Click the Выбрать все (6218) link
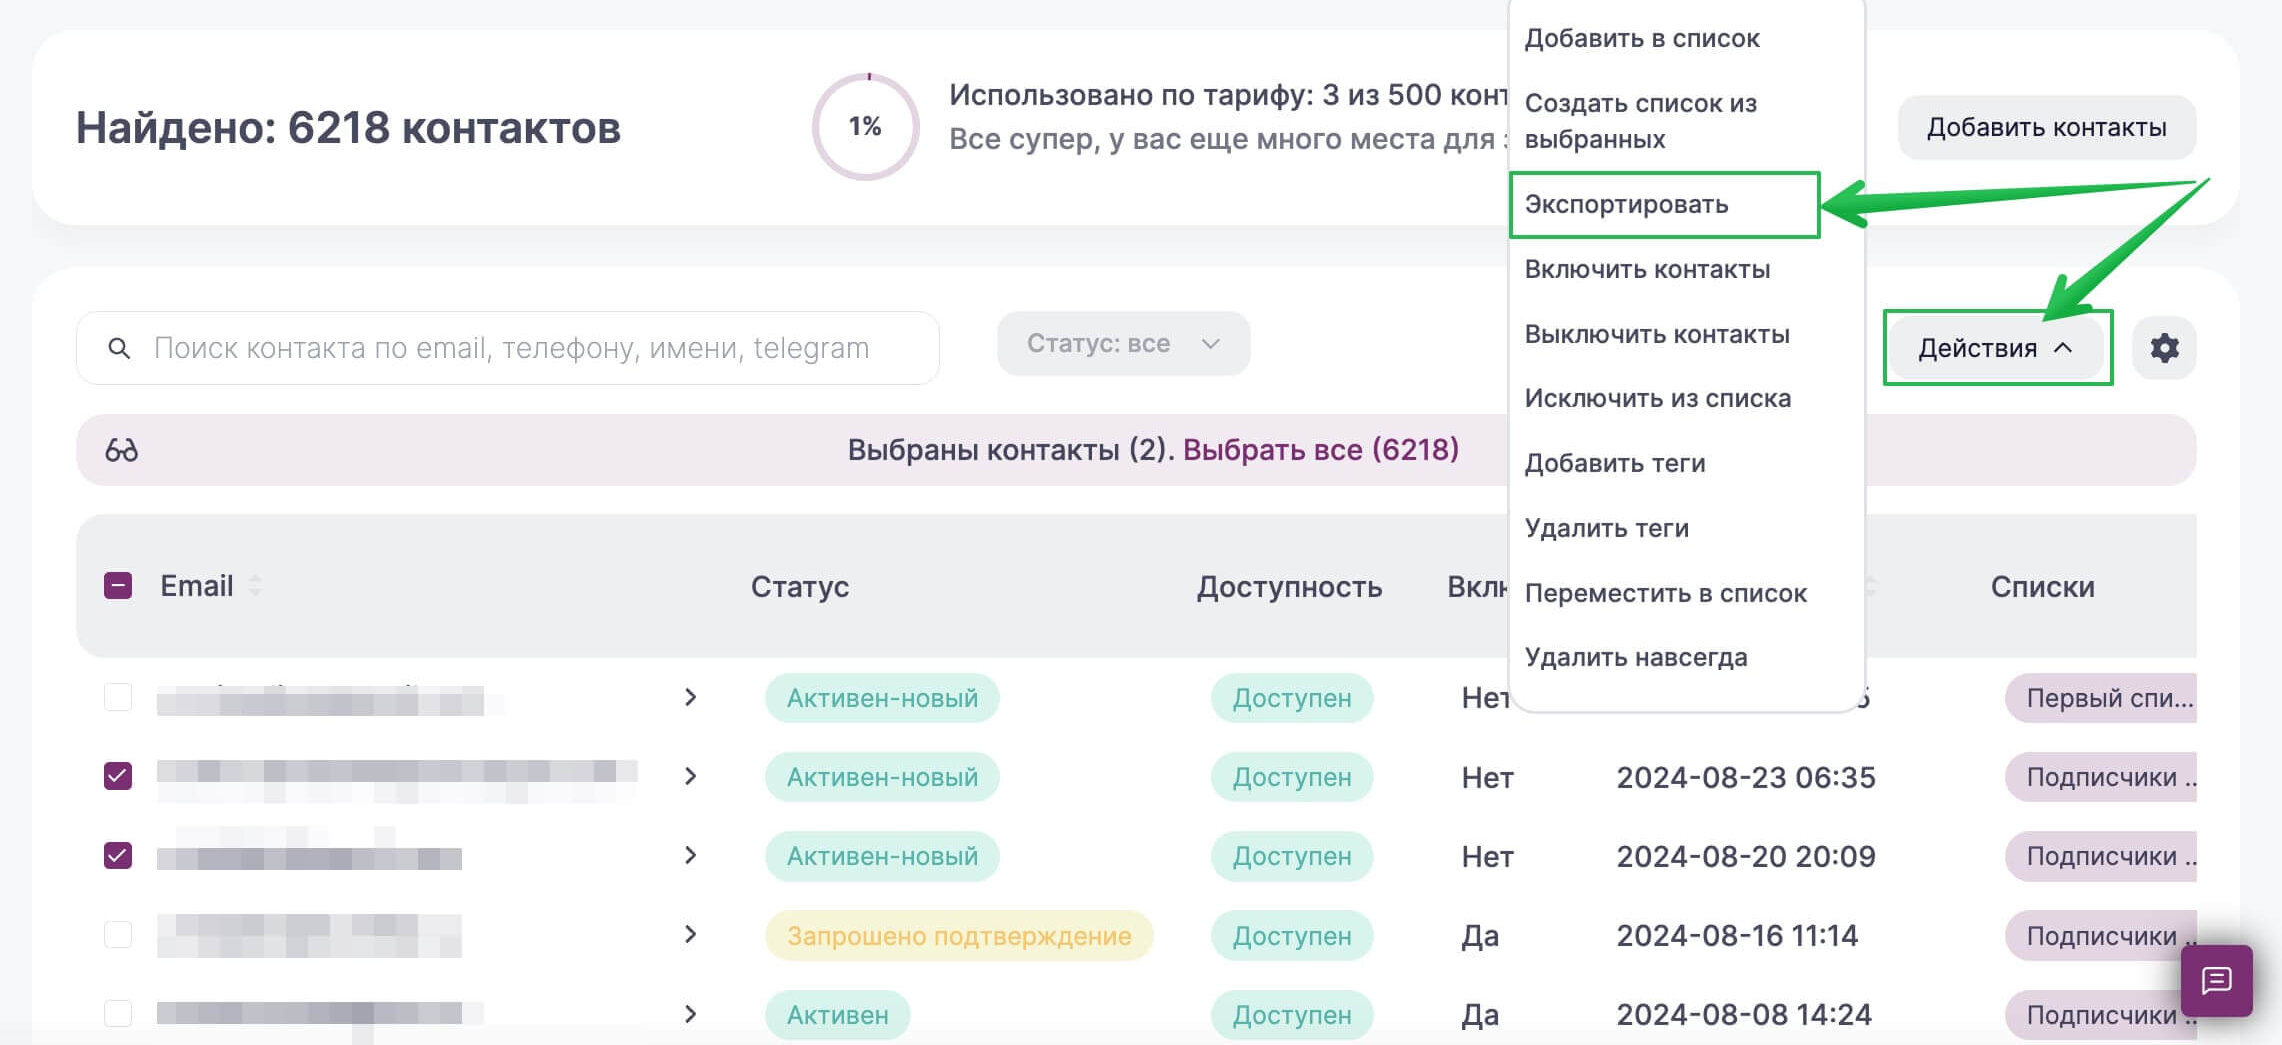 (1321, 450)
